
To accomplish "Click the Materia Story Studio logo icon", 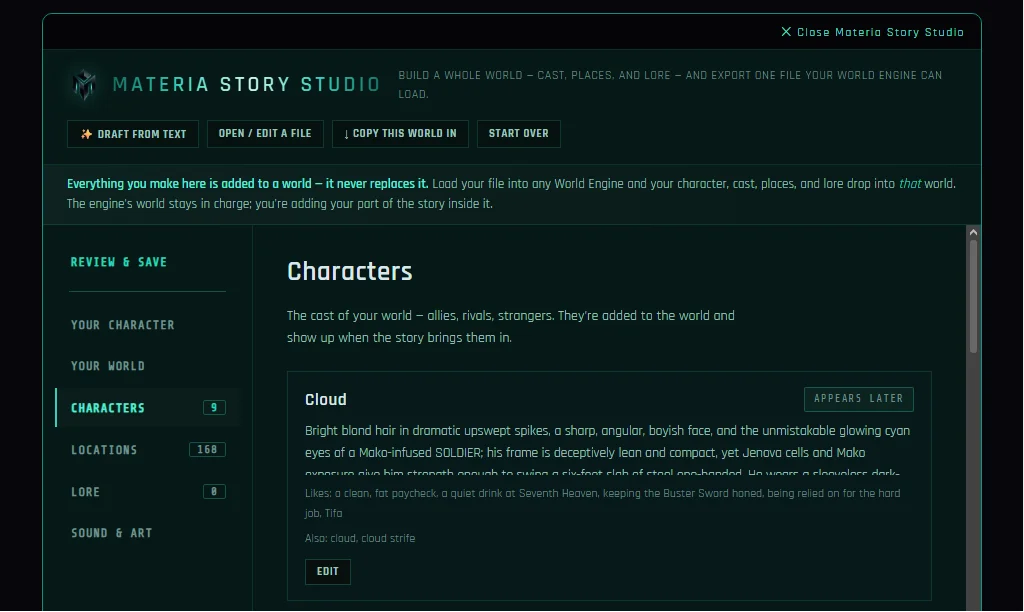I will tap(84, 84).
